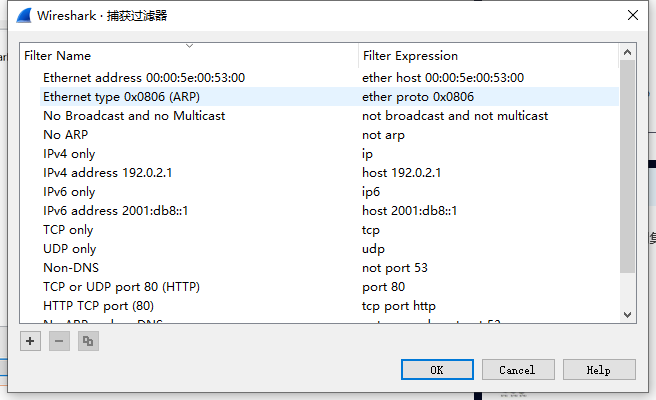Click the Wireshark shark fin logo
Viewport: 656px width, 400px height.
click(24, 15)
